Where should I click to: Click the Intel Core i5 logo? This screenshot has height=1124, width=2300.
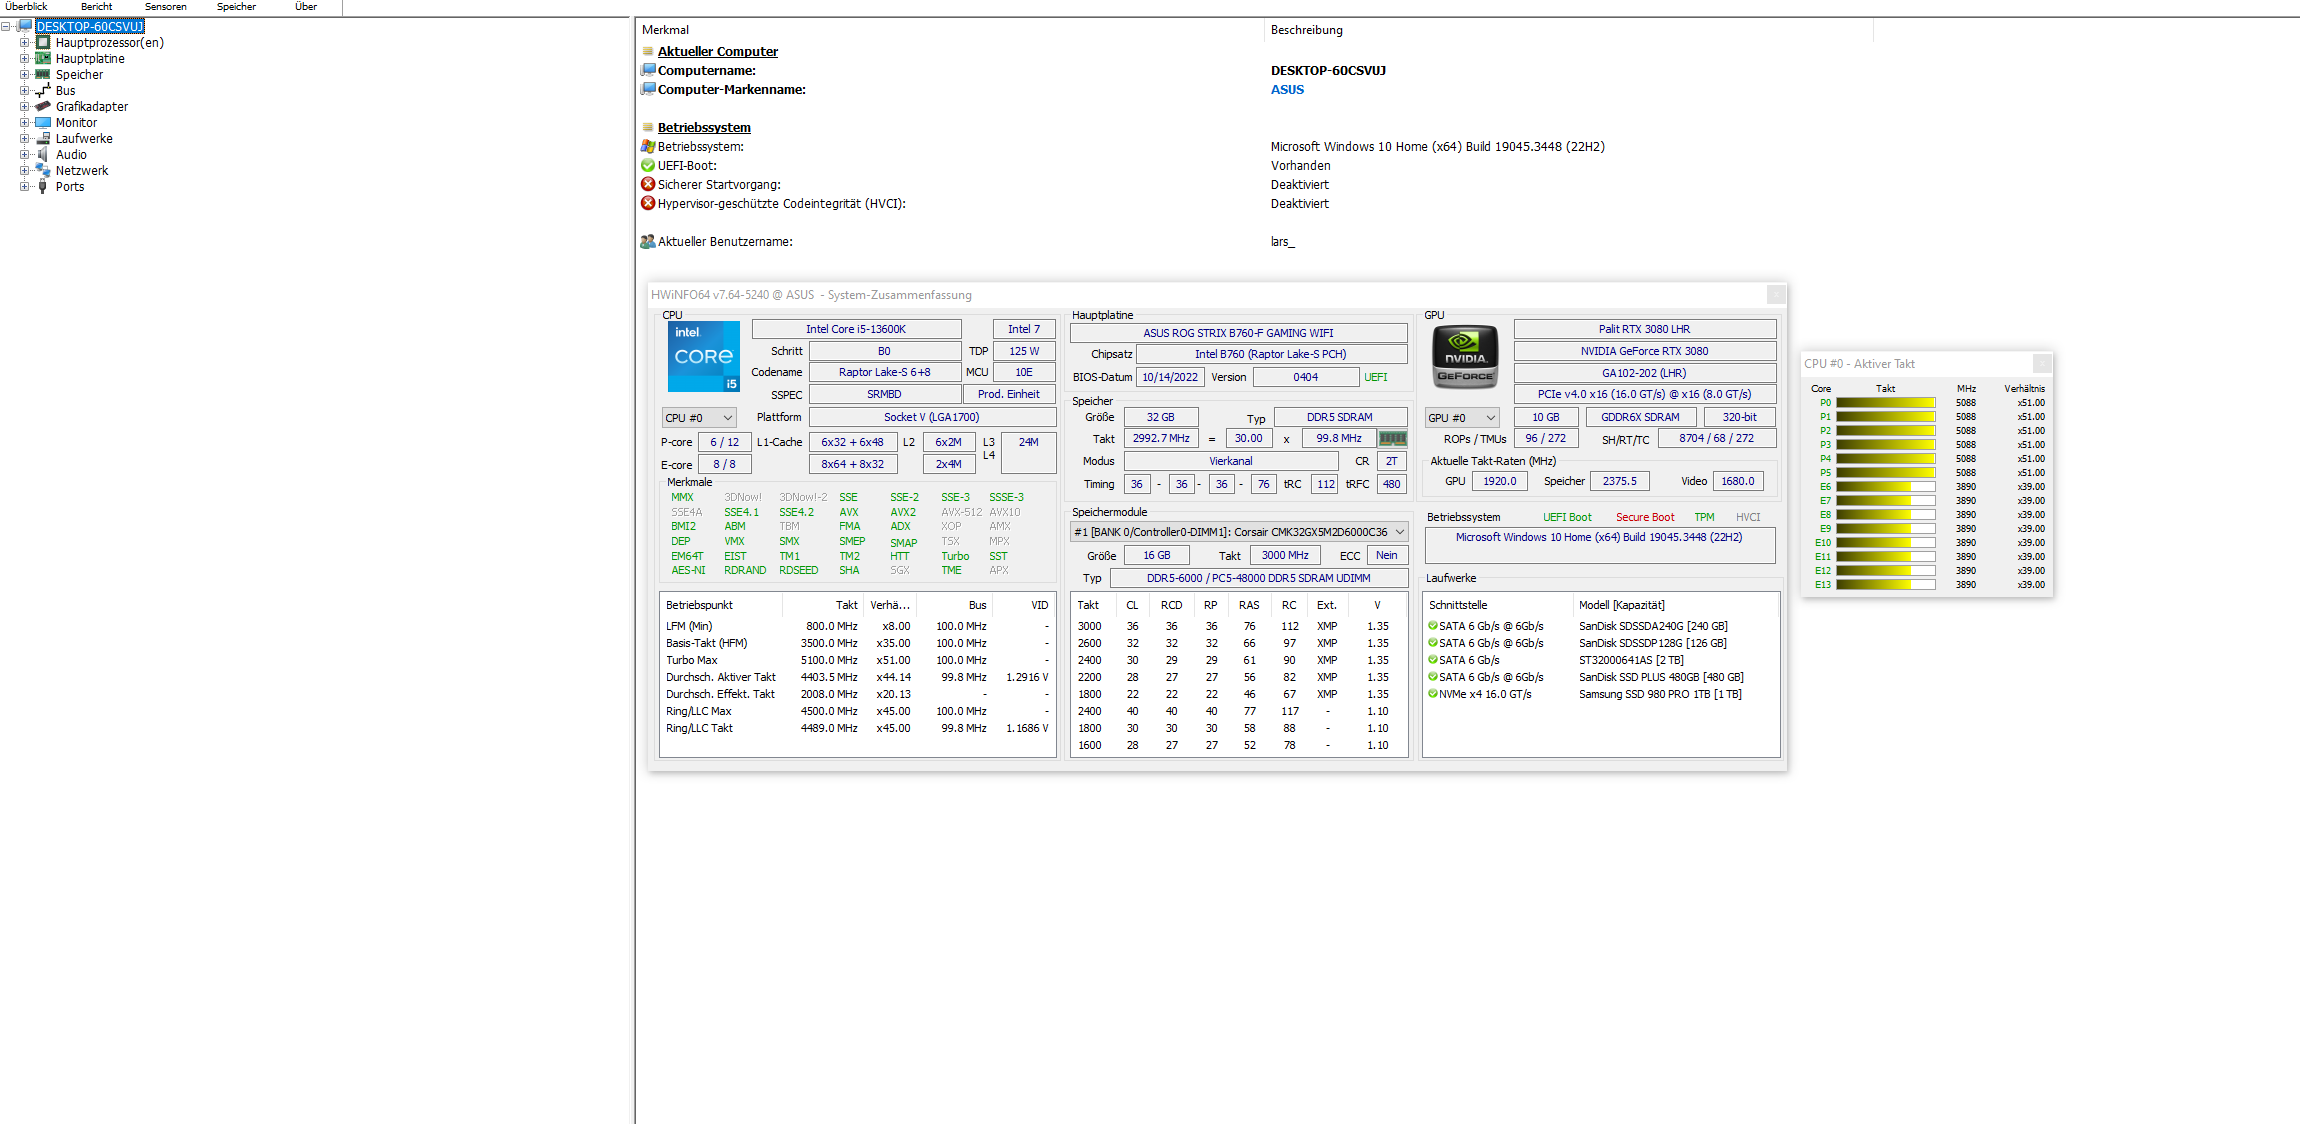(703, 356)
